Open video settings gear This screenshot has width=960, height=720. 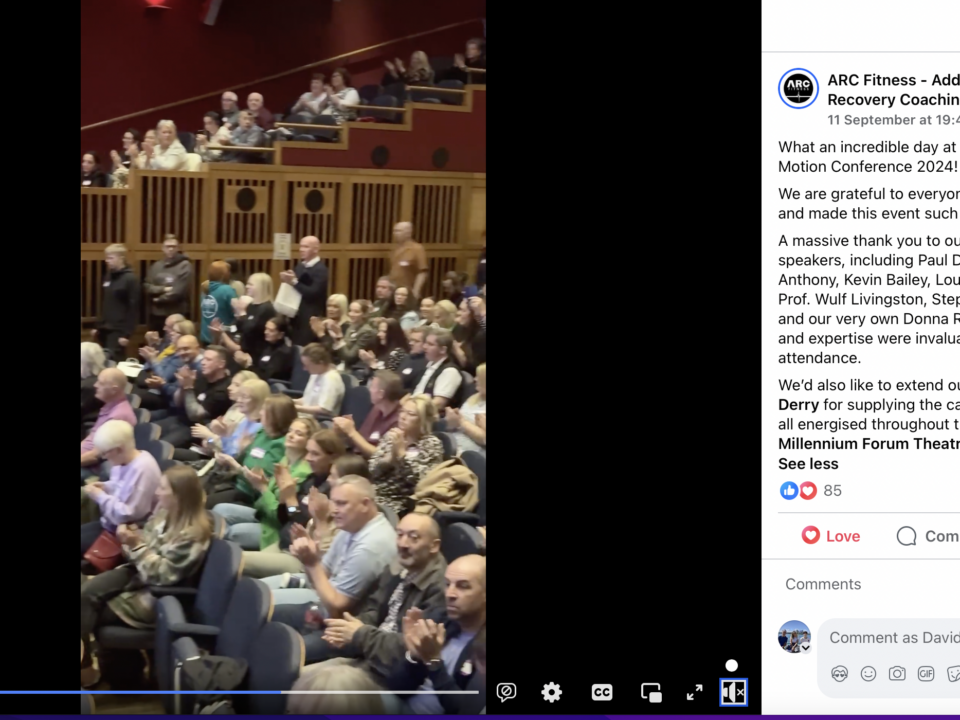click(x=552, y=692)
